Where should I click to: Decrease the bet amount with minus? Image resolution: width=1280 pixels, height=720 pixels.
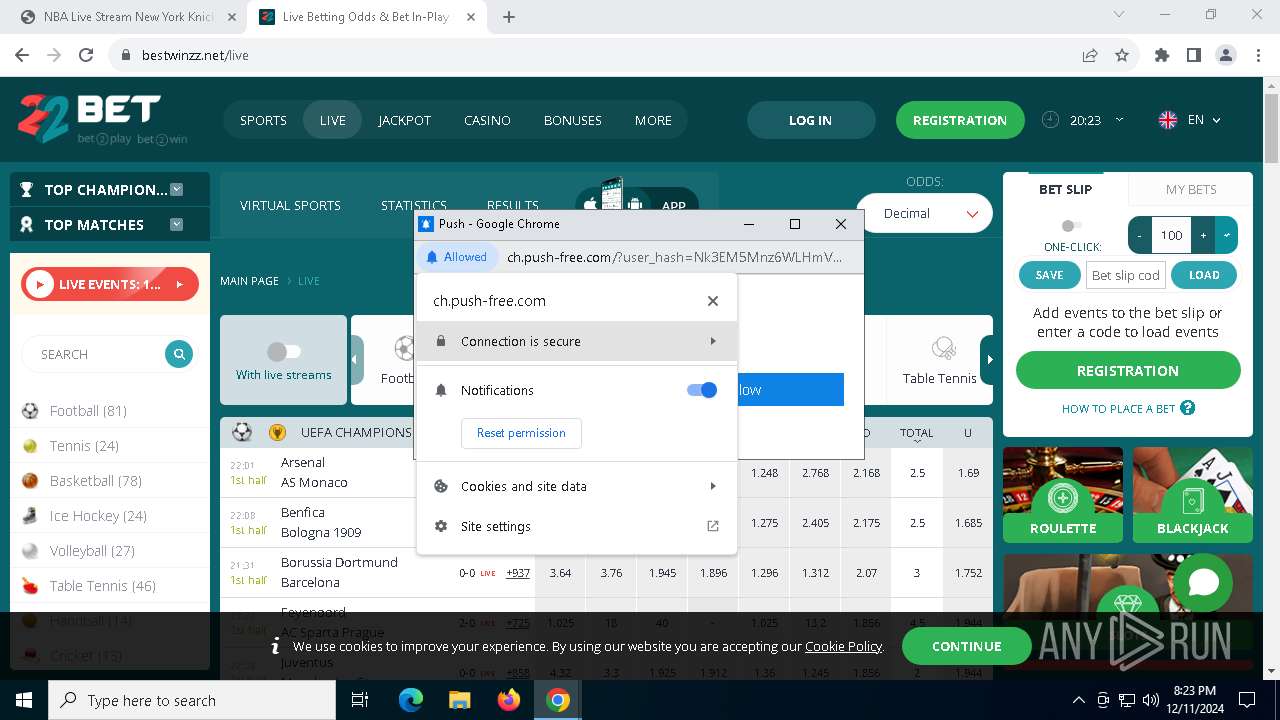[x=1140, y=235]
